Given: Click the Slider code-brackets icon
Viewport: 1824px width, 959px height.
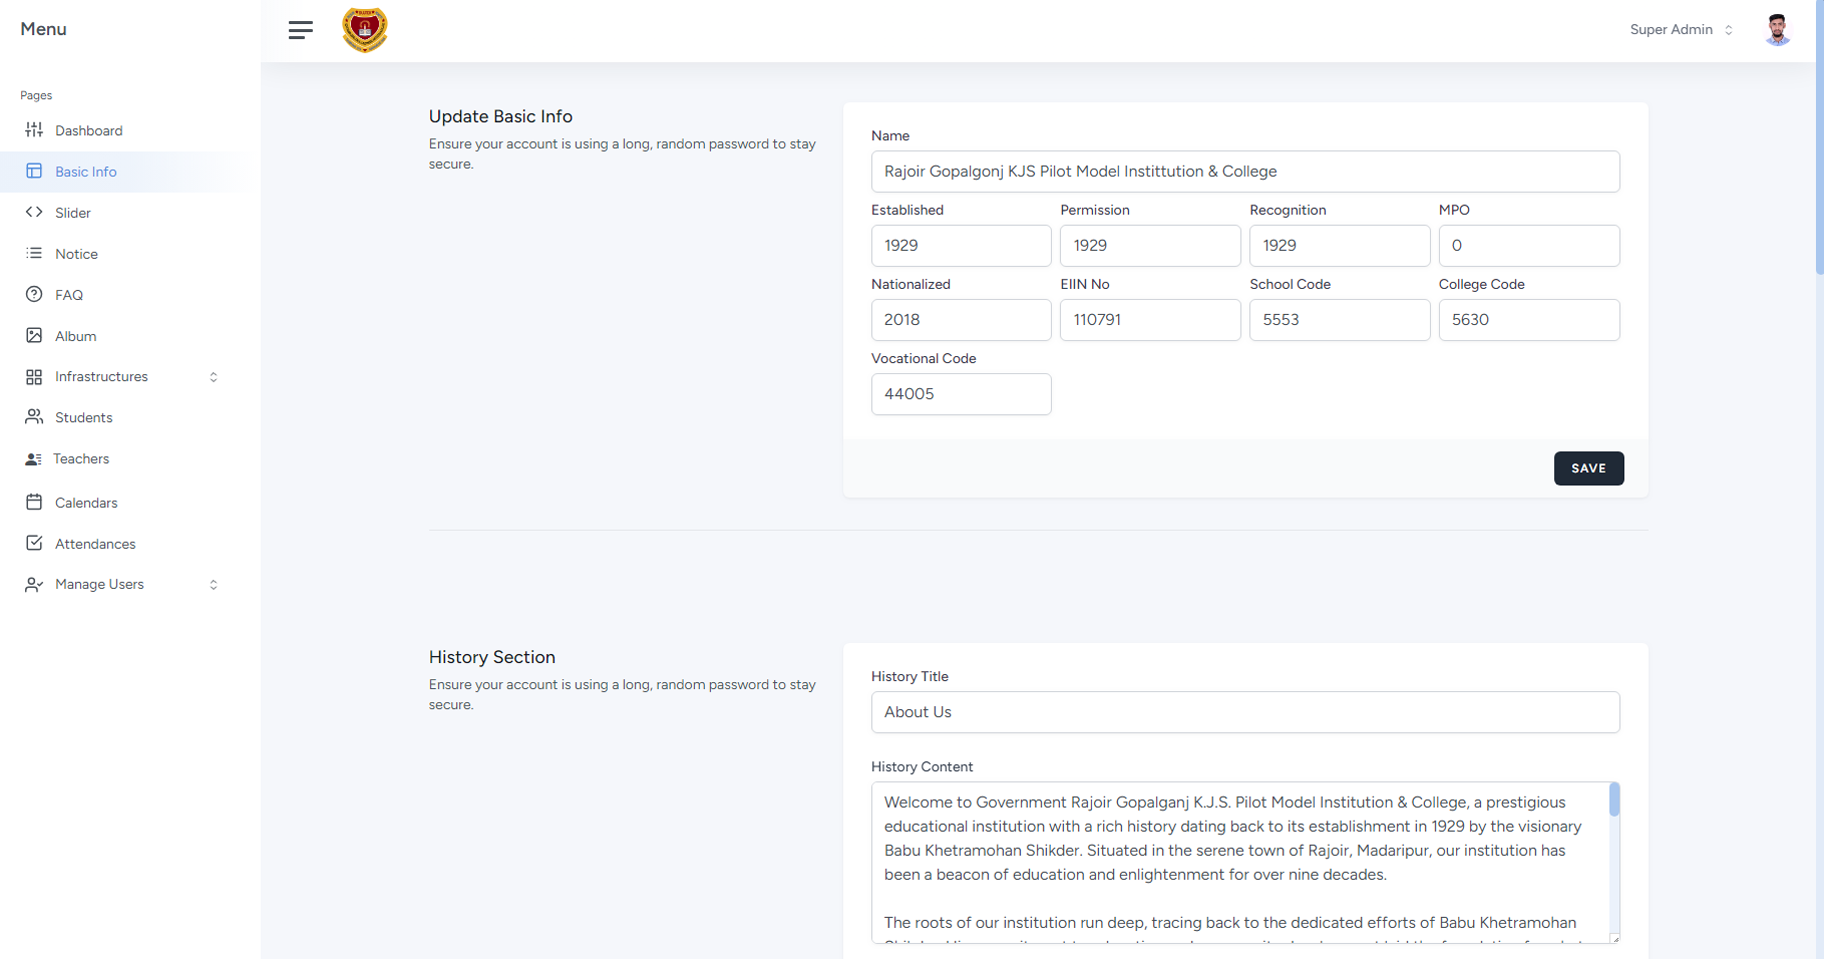Looking at the screenshot, I should point(34,212).
